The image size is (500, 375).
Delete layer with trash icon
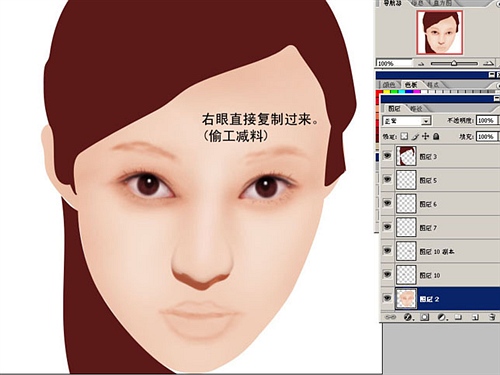point(492,317)
